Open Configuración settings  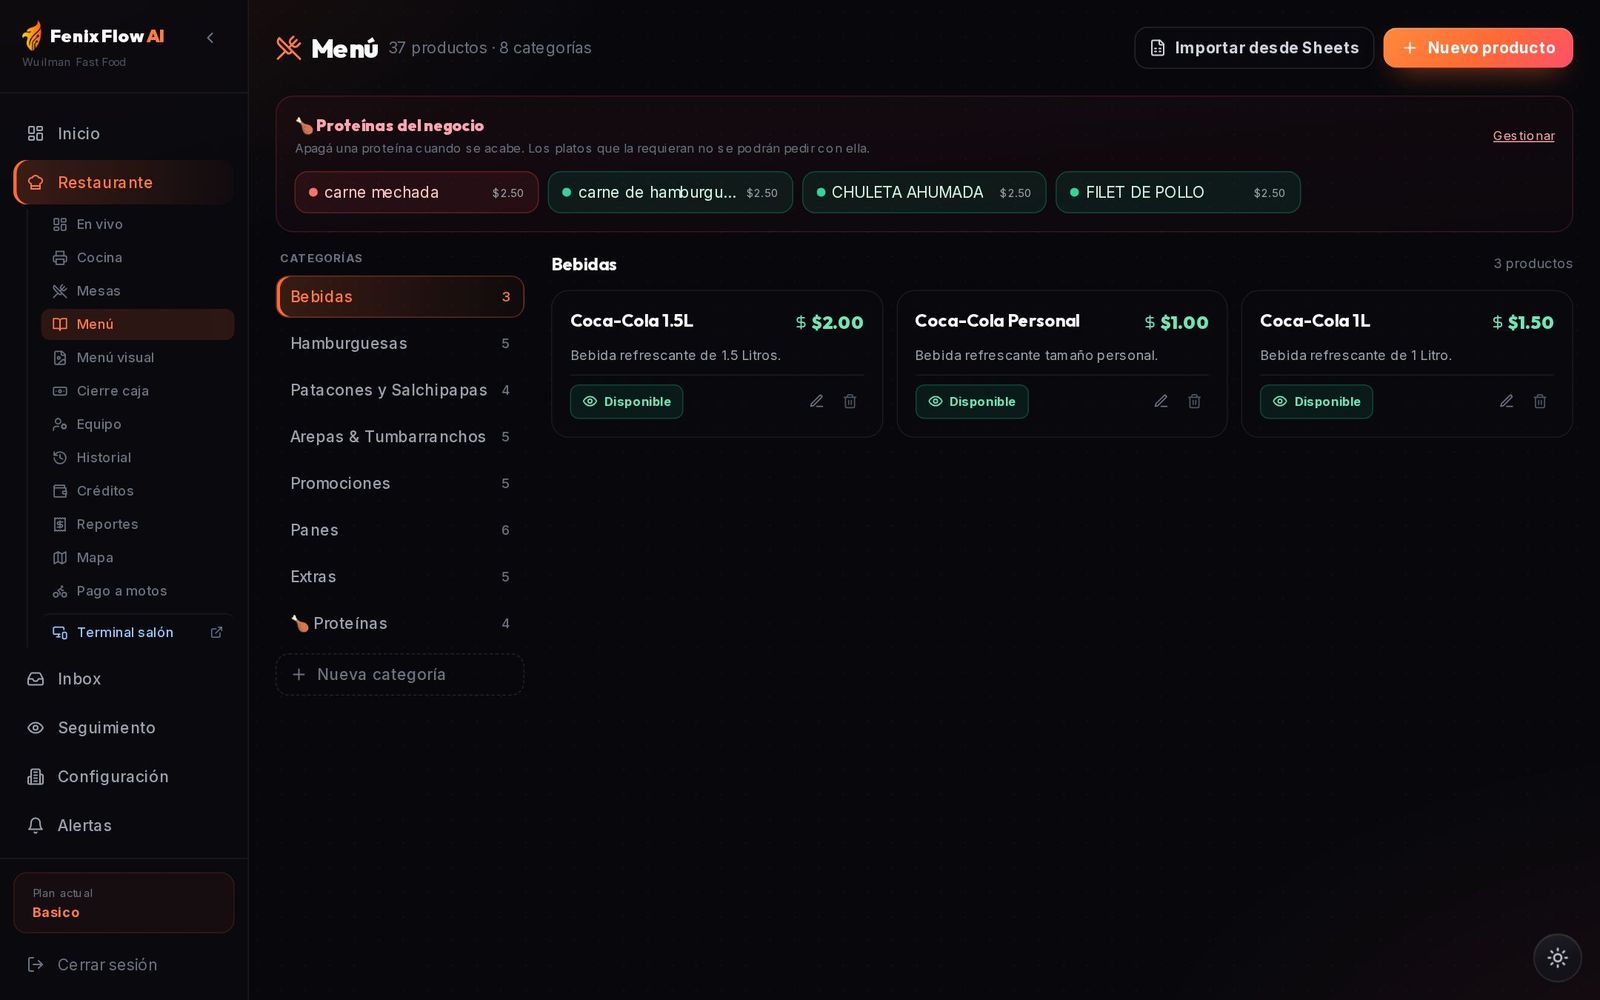124,777
